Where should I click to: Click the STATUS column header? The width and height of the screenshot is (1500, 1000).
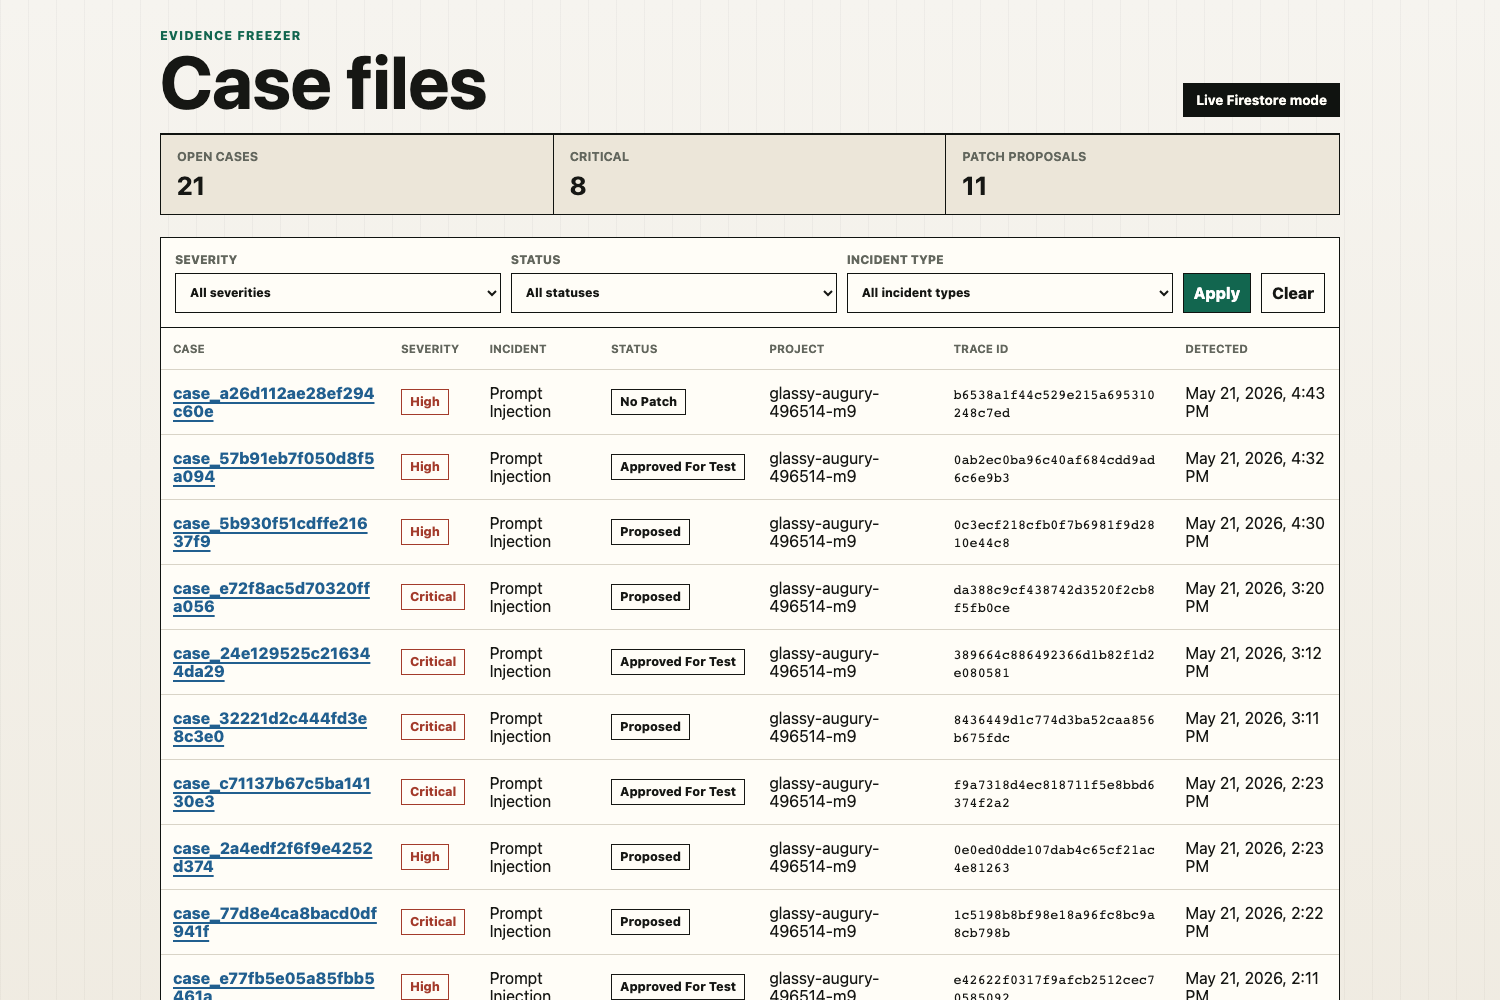pyautogui.click(x=634, y=349)
